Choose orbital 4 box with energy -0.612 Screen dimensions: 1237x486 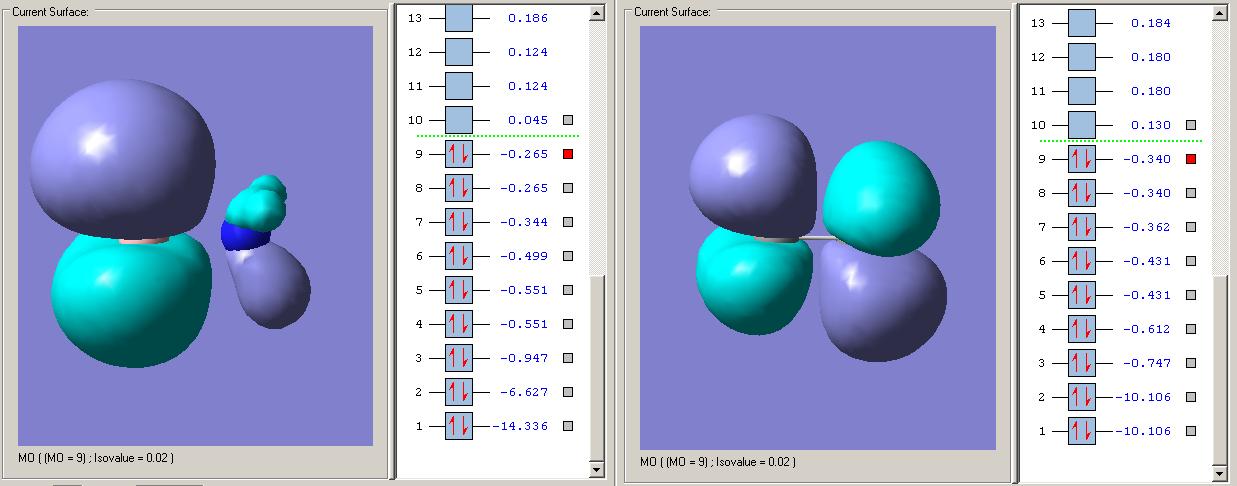pyautogui.click(x=1082, y=329)
